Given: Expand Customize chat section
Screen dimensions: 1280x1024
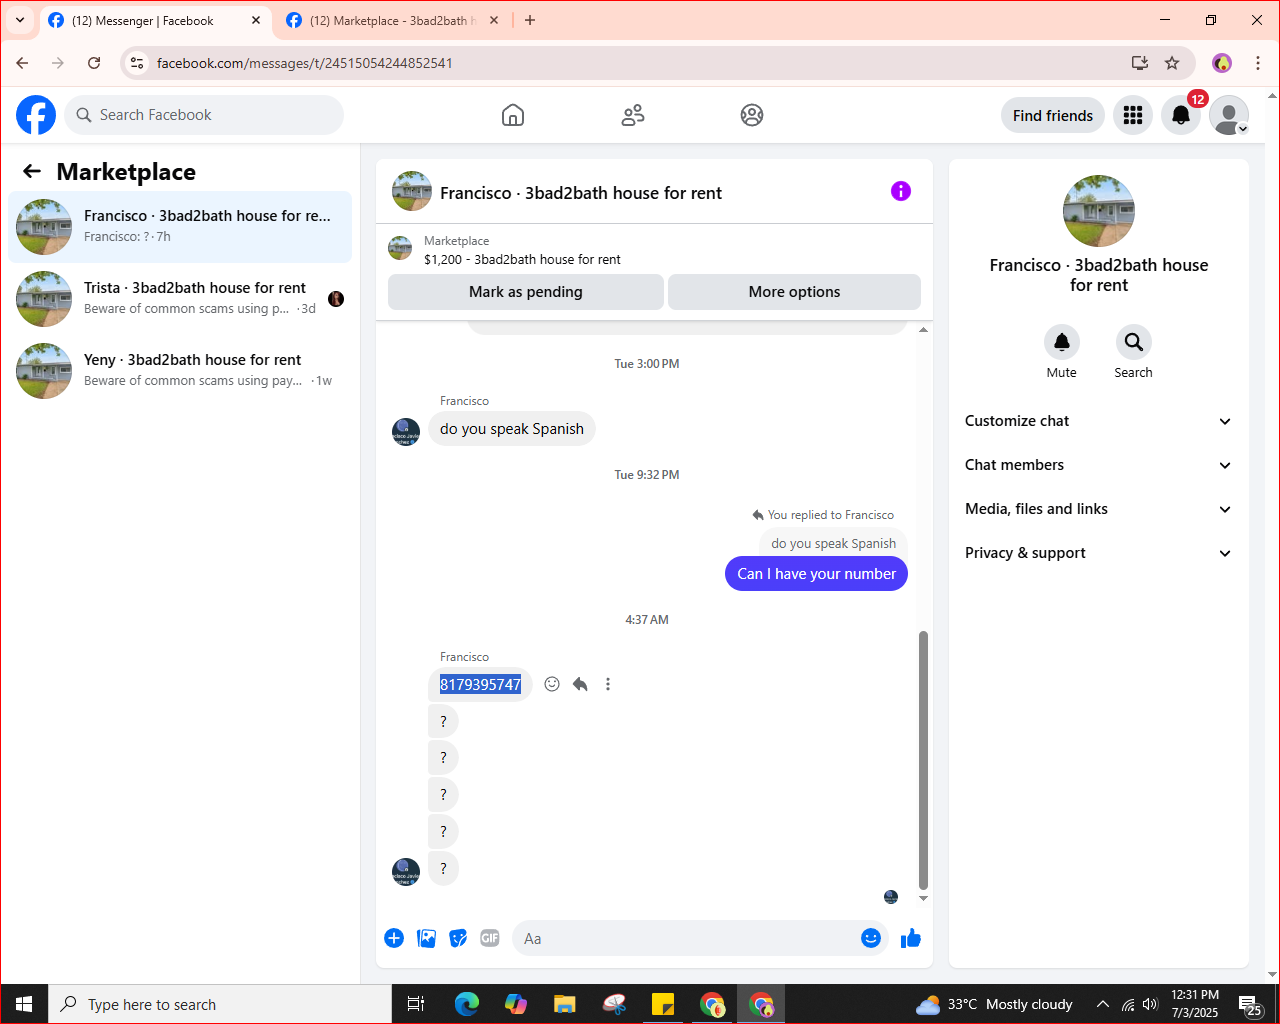Looking at the screenshot, I should (x=1099, y=421).
